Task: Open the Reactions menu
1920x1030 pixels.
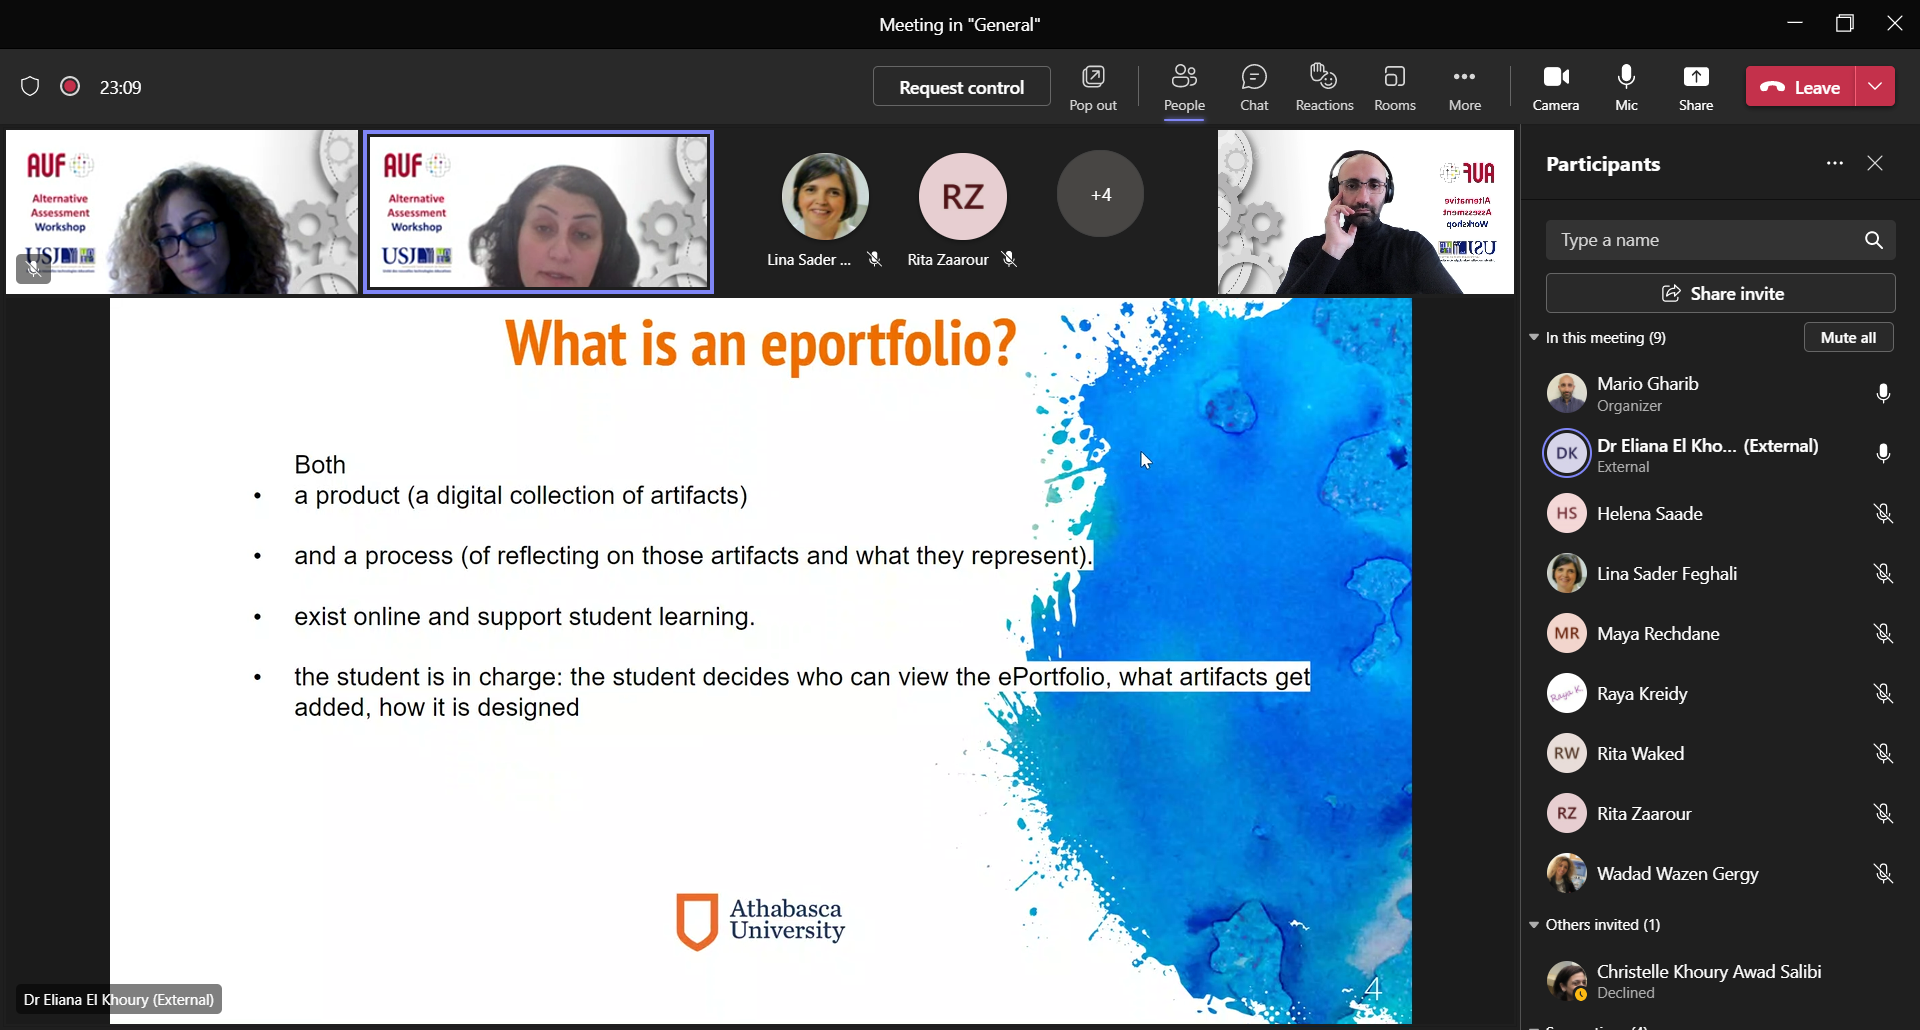Action: (x=1324, y=88)
